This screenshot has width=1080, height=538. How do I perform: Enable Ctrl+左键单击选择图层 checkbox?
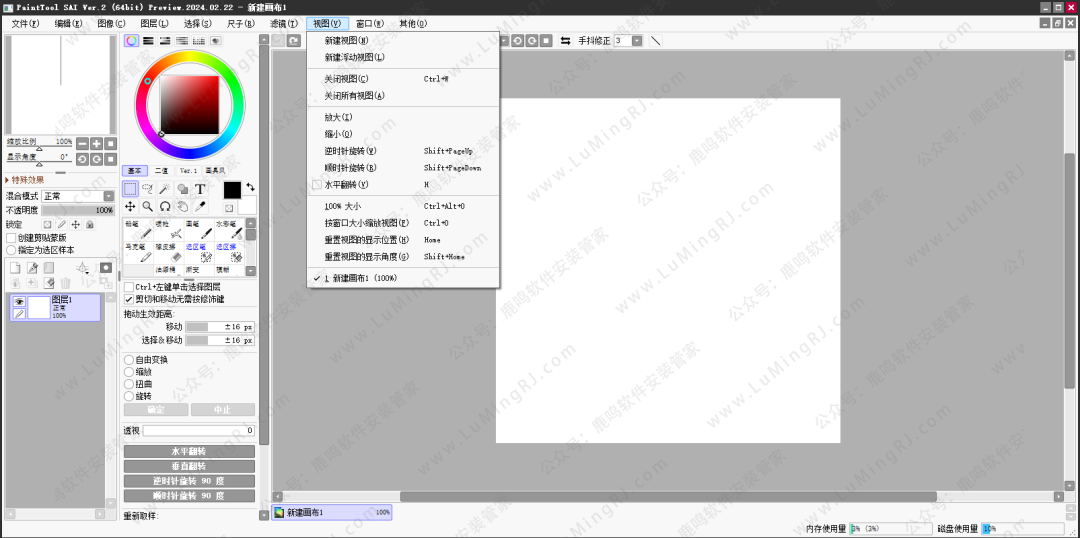coord(129,287)
